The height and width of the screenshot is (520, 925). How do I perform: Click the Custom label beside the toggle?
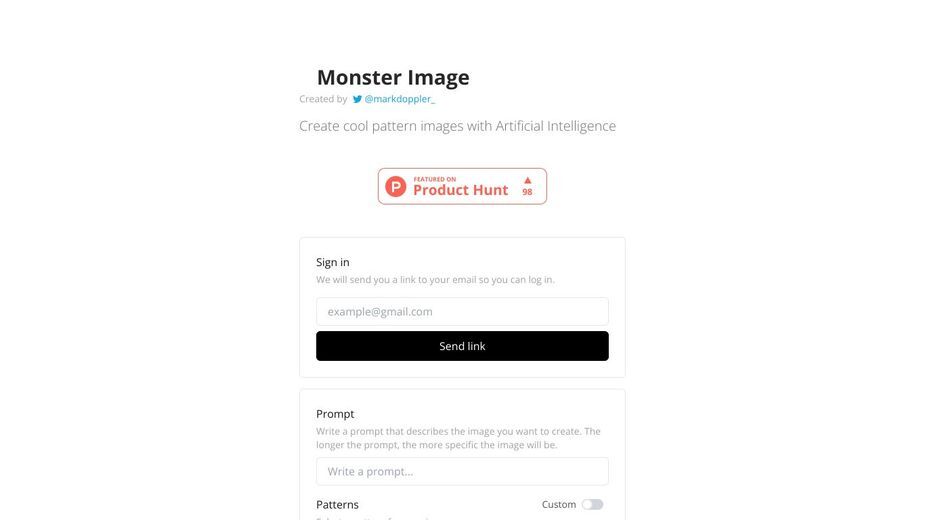pos(559,505)
